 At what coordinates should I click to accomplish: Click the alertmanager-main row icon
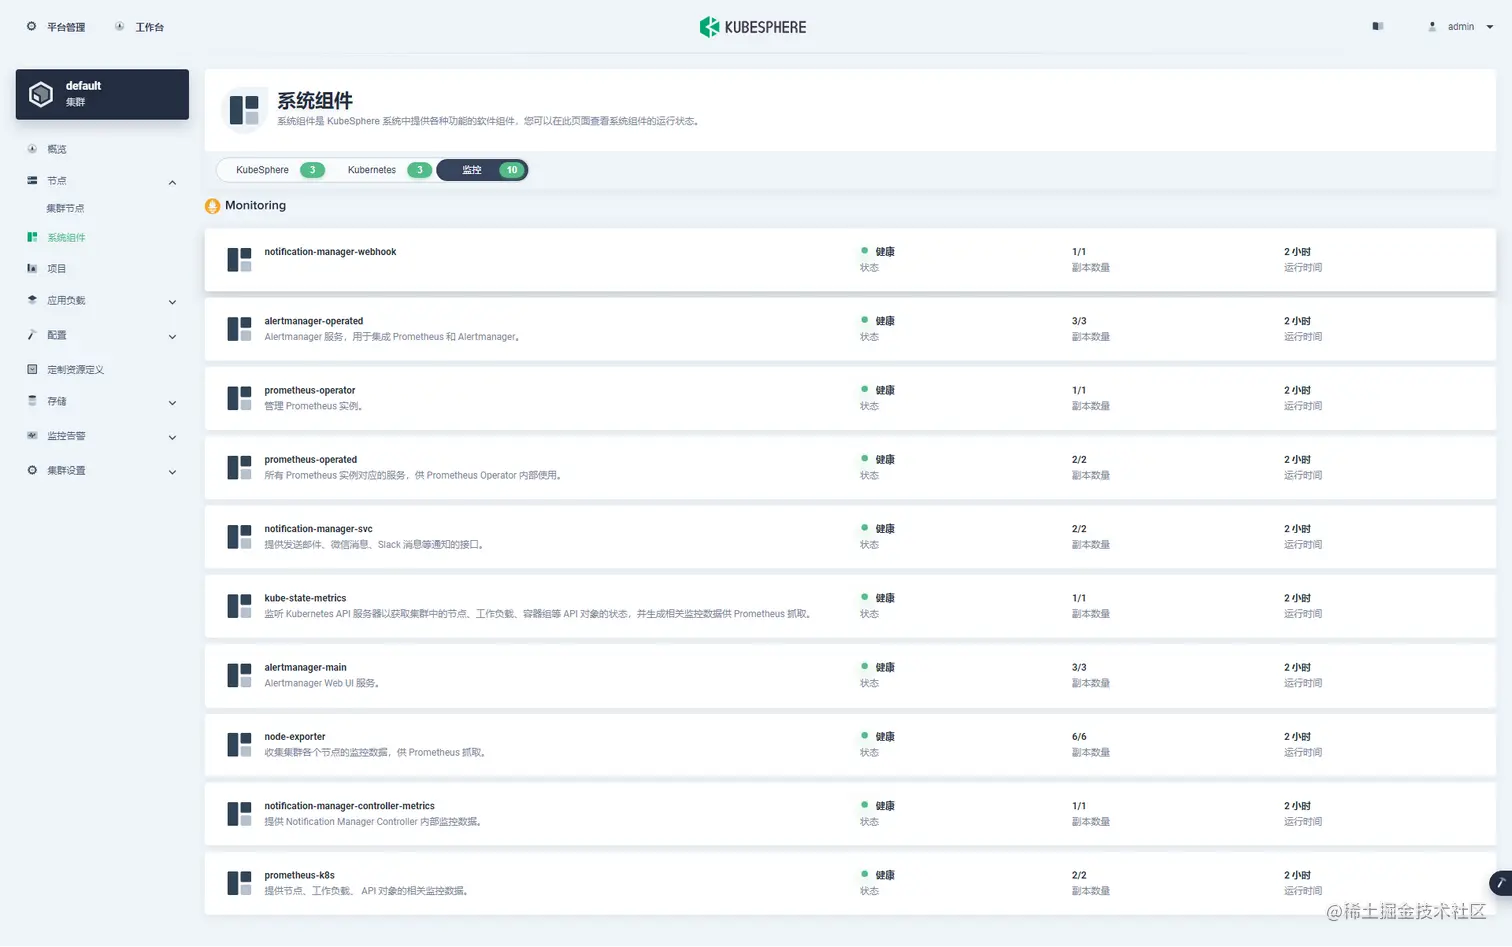(x=239, y=675)
